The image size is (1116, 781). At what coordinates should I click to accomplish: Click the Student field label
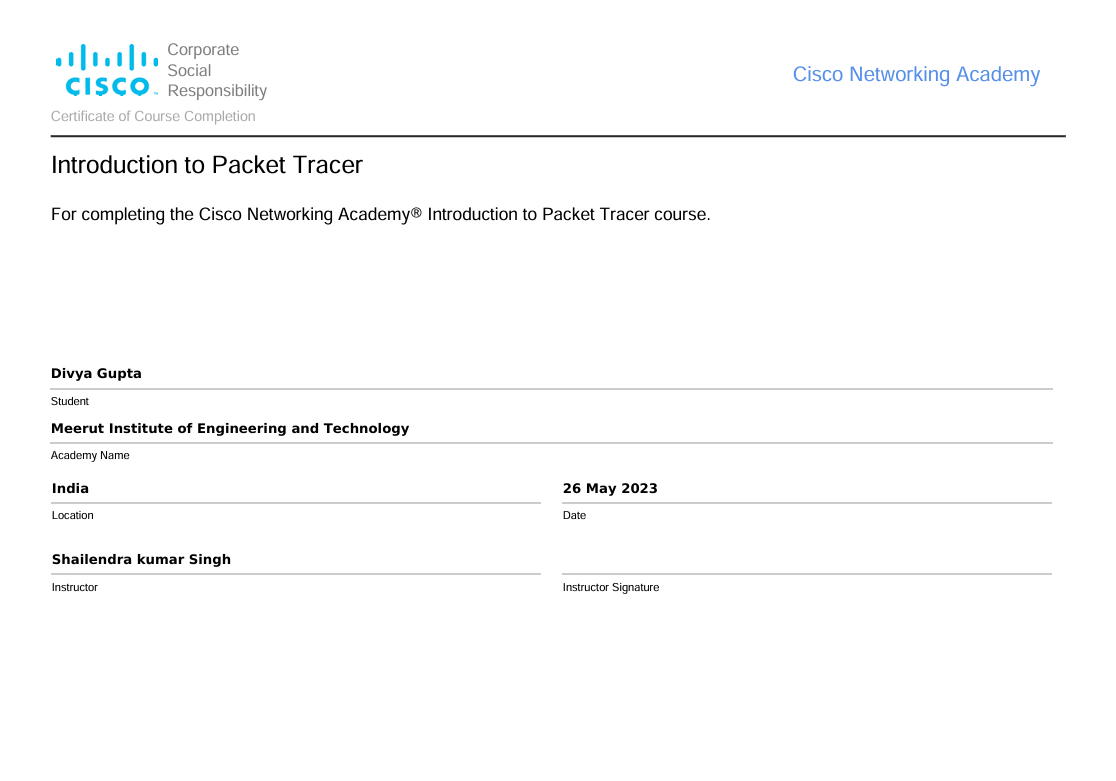(70, 401)
